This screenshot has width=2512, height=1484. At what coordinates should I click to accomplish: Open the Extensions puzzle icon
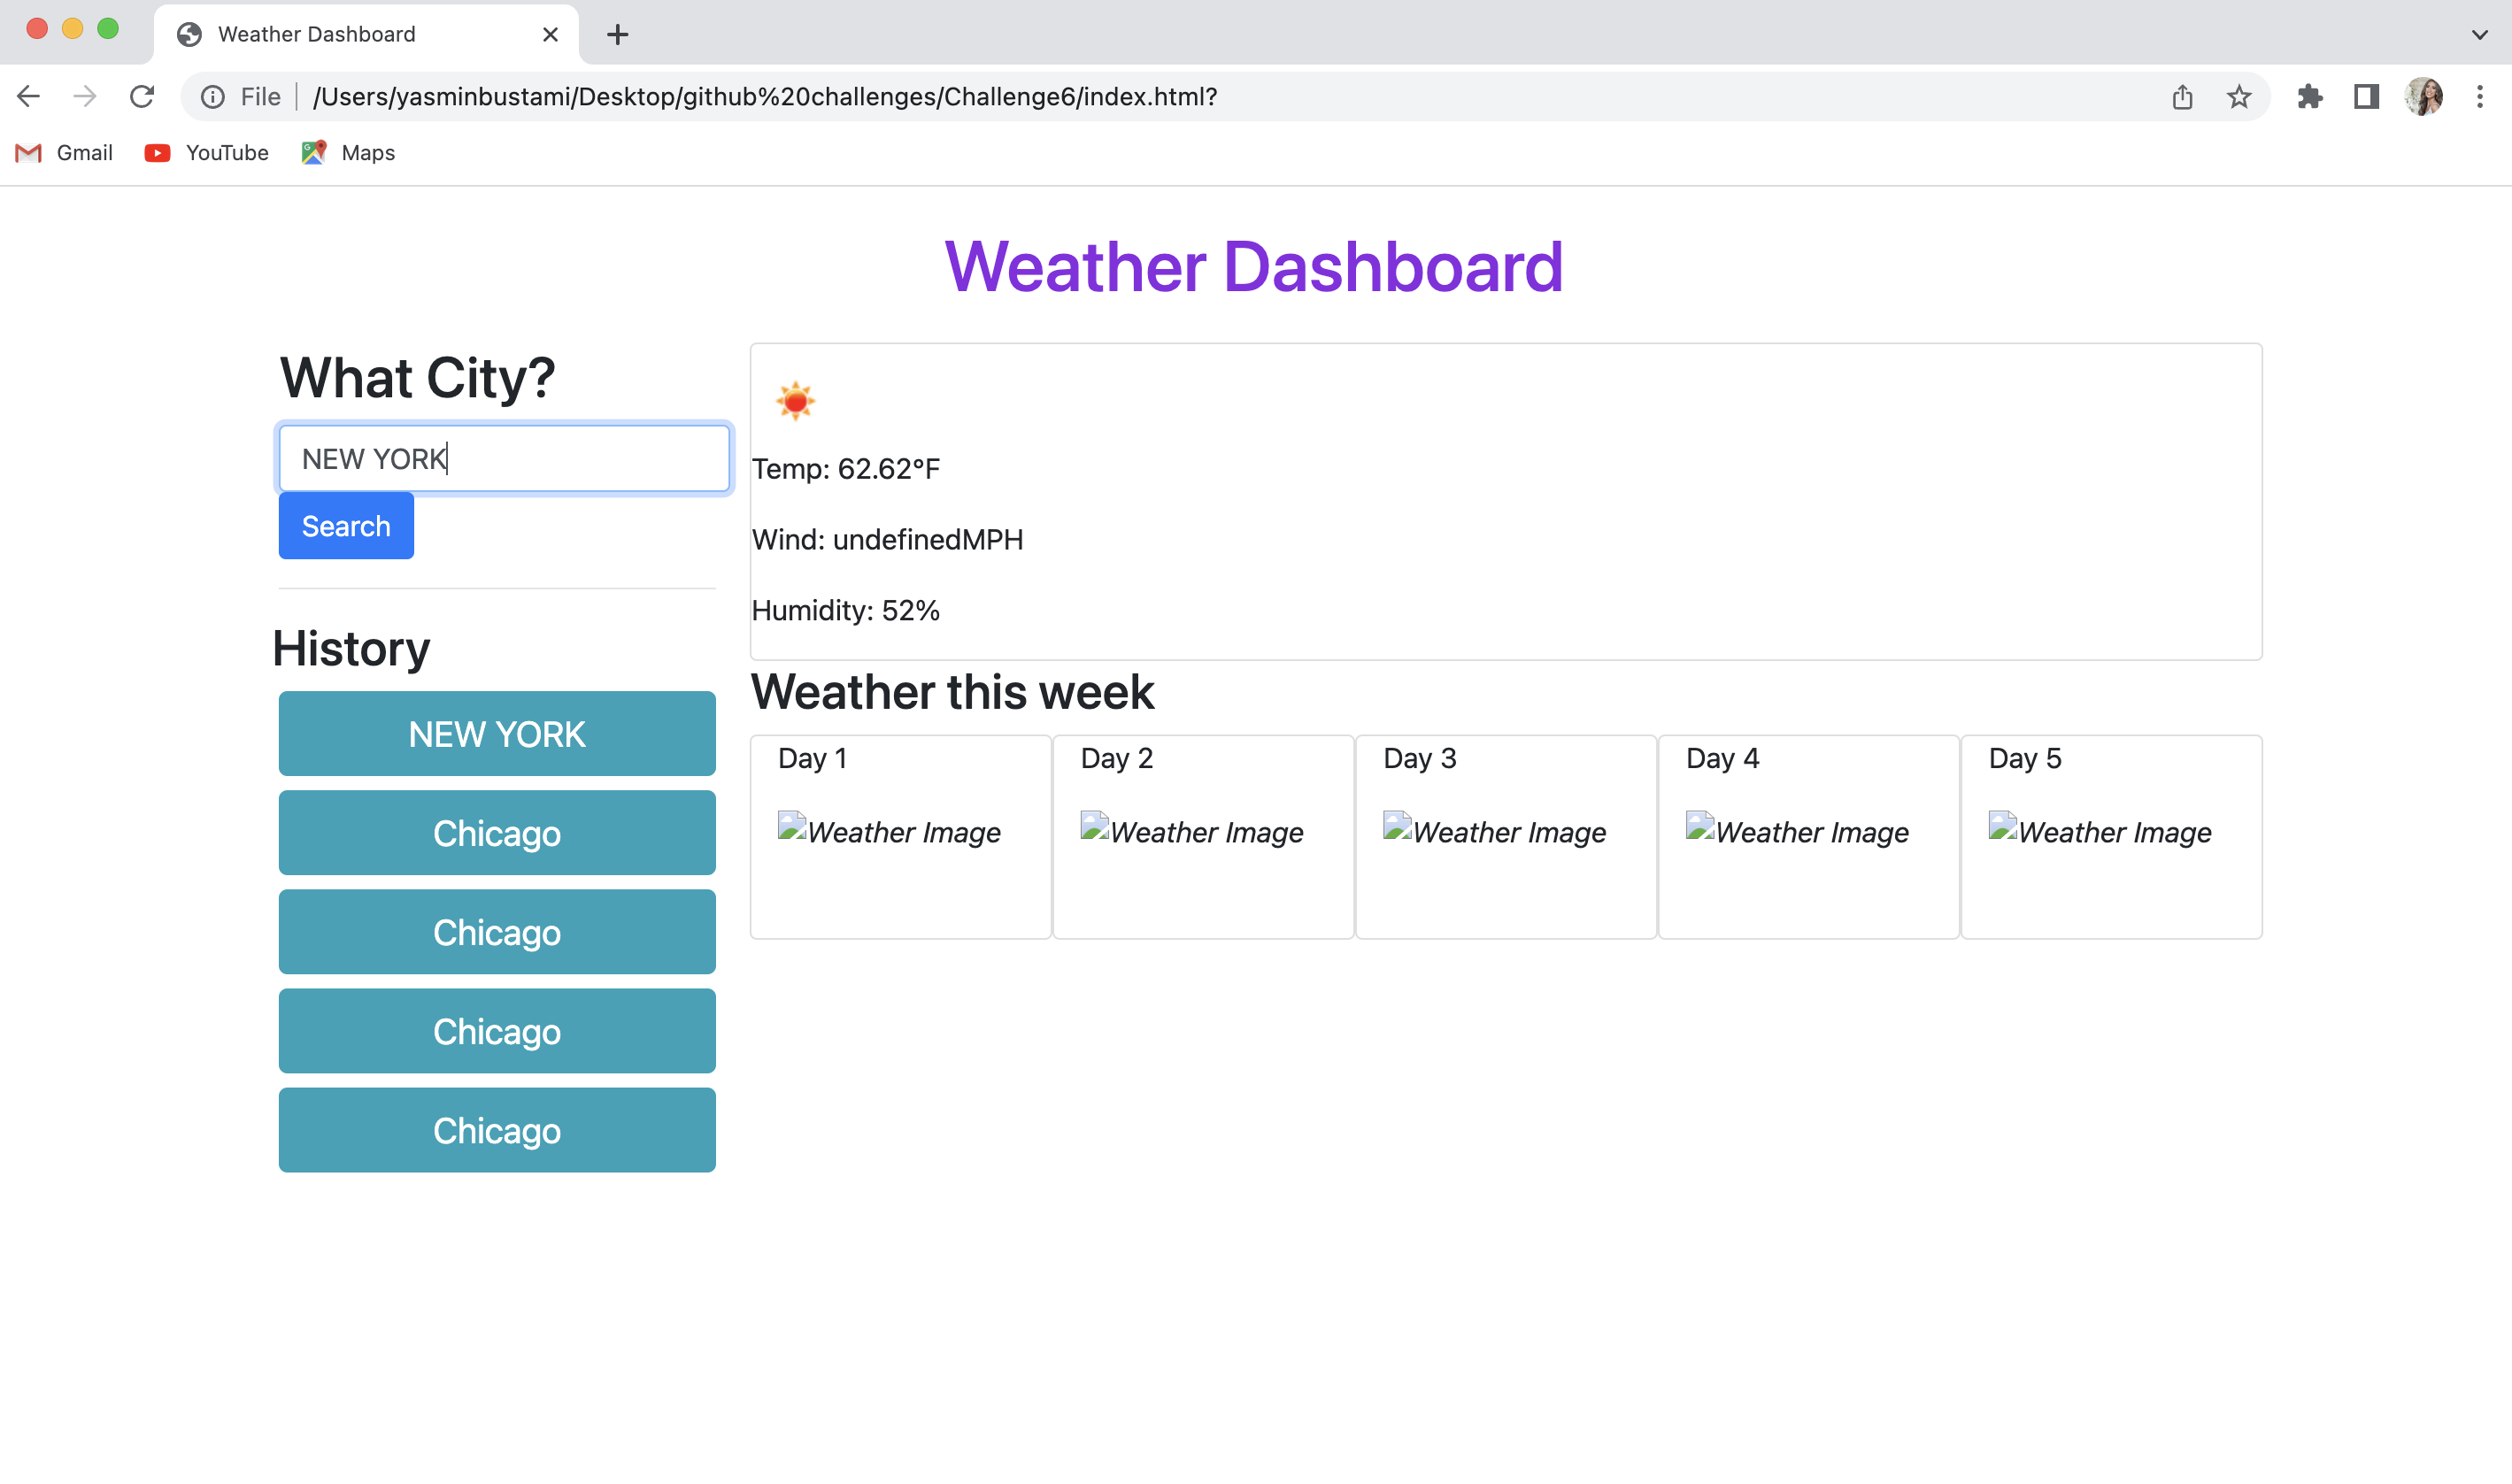2310,97
